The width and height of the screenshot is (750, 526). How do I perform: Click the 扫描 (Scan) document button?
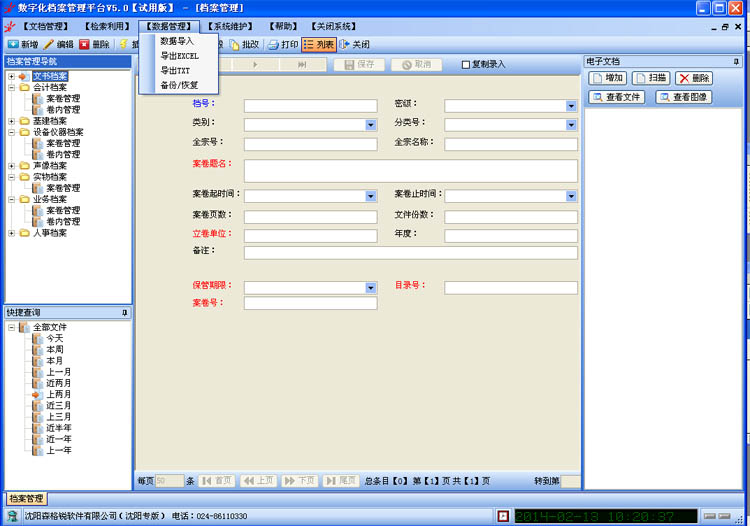[x=650, y=78]
